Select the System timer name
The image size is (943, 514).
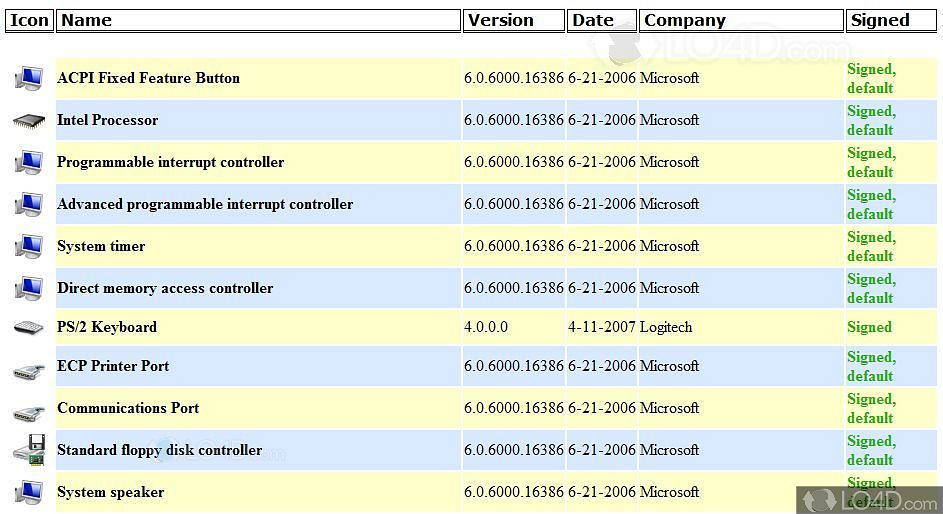pos(101,246)
